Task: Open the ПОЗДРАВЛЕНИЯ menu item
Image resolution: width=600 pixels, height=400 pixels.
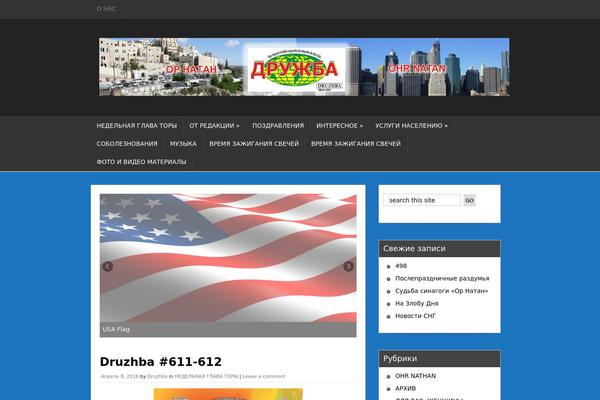Action: pyautogui.click(x=278, y=126)
